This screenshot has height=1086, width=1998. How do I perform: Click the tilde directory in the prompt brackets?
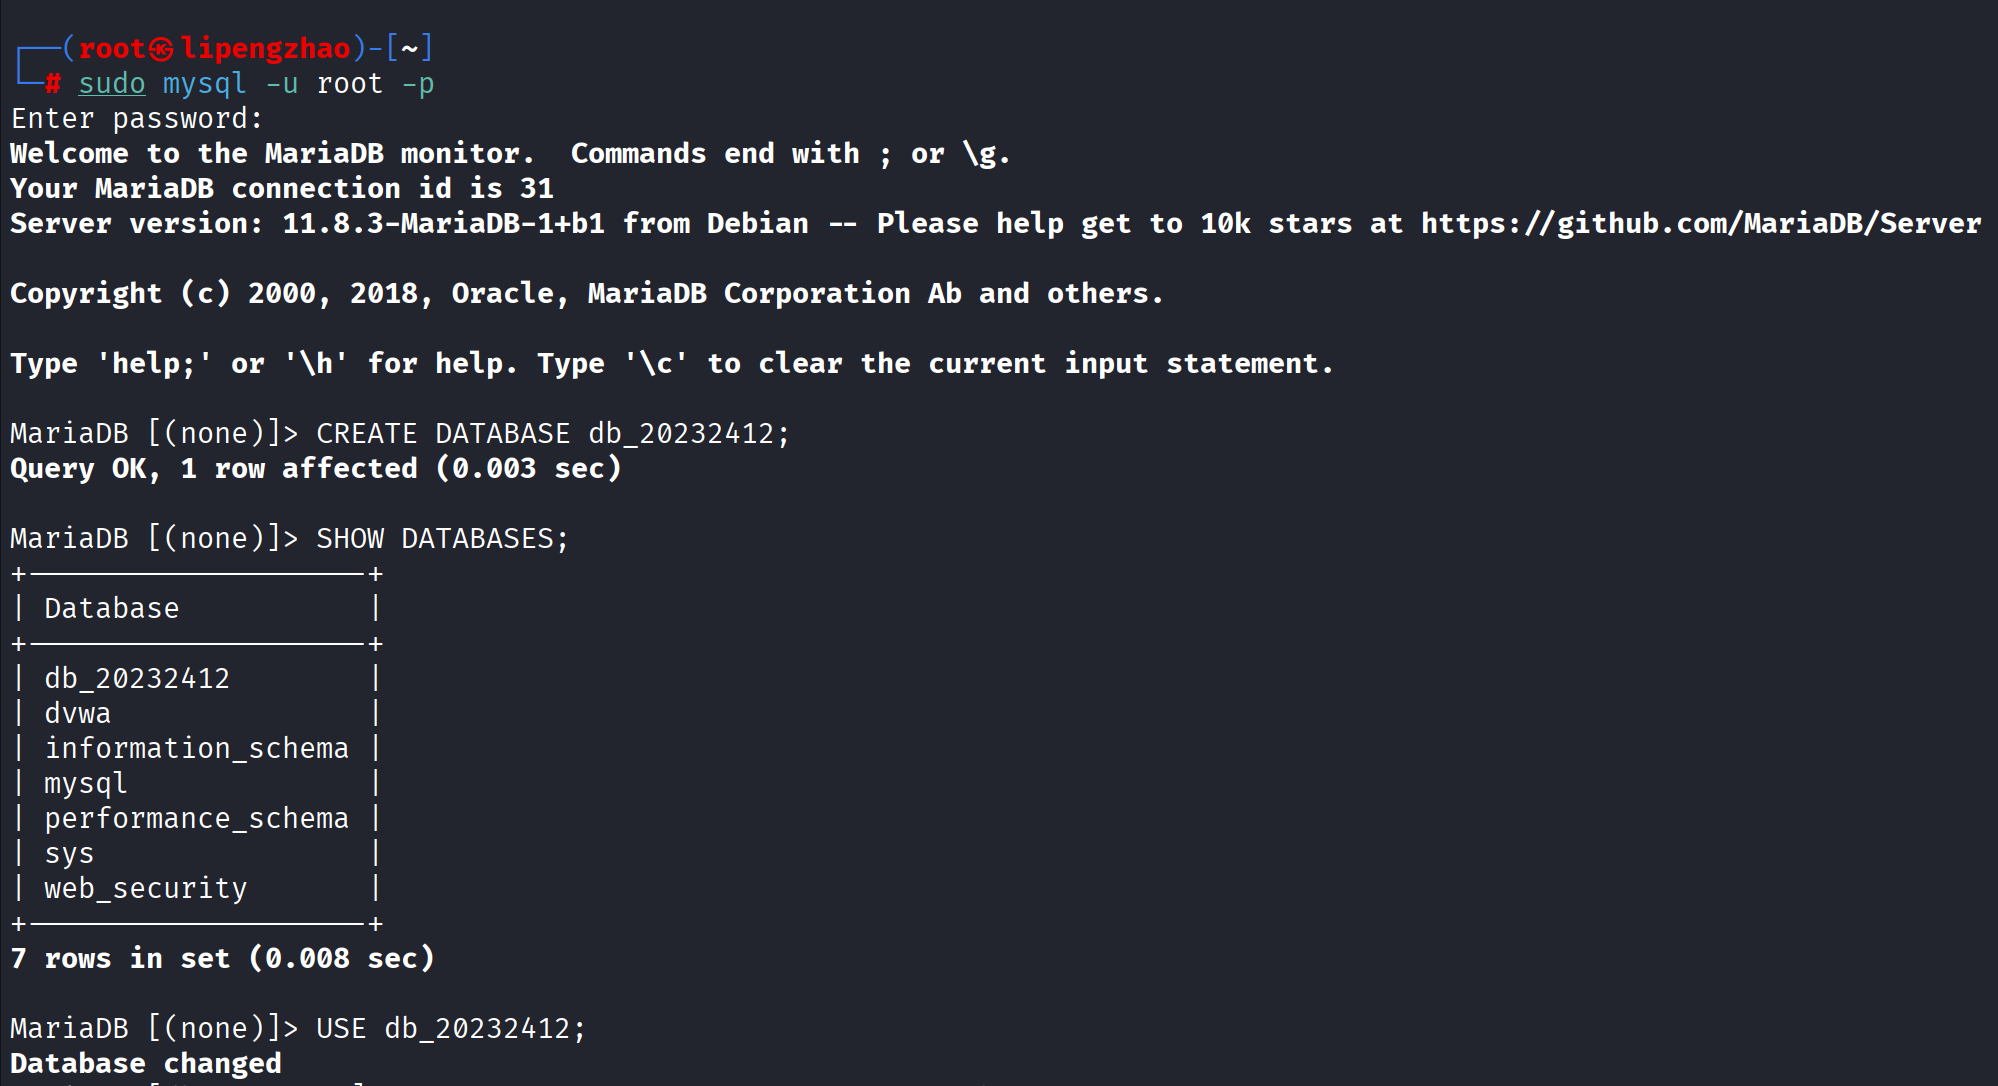[x=409, y=48]
